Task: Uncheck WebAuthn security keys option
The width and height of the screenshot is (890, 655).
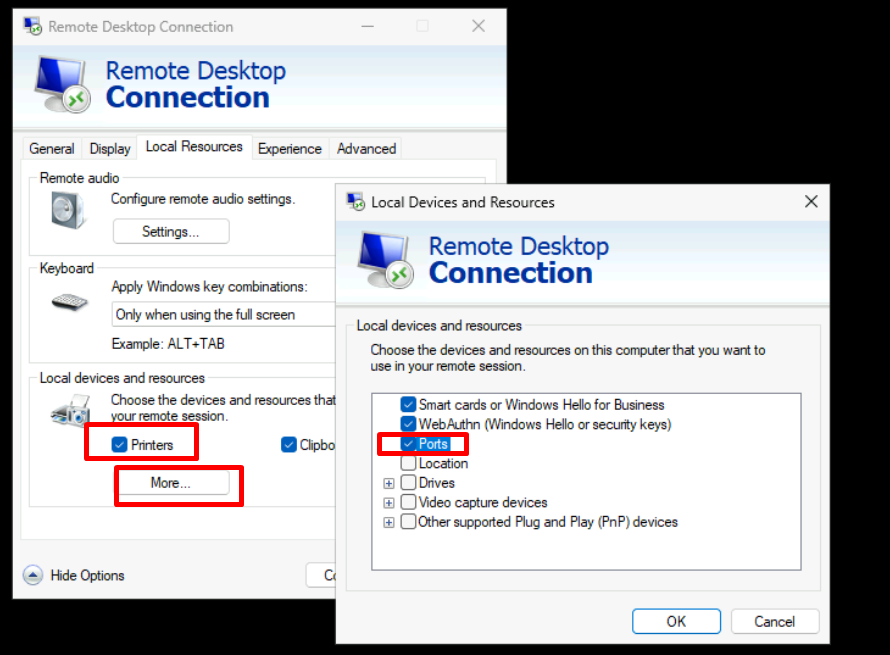Action: 408,424
